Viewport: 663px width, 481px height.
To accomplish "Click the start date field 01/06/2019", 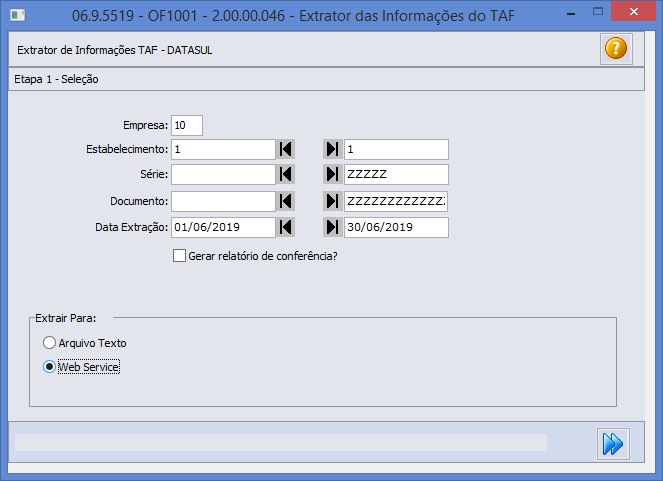I will pyautogui.click(x=223, y=227).
